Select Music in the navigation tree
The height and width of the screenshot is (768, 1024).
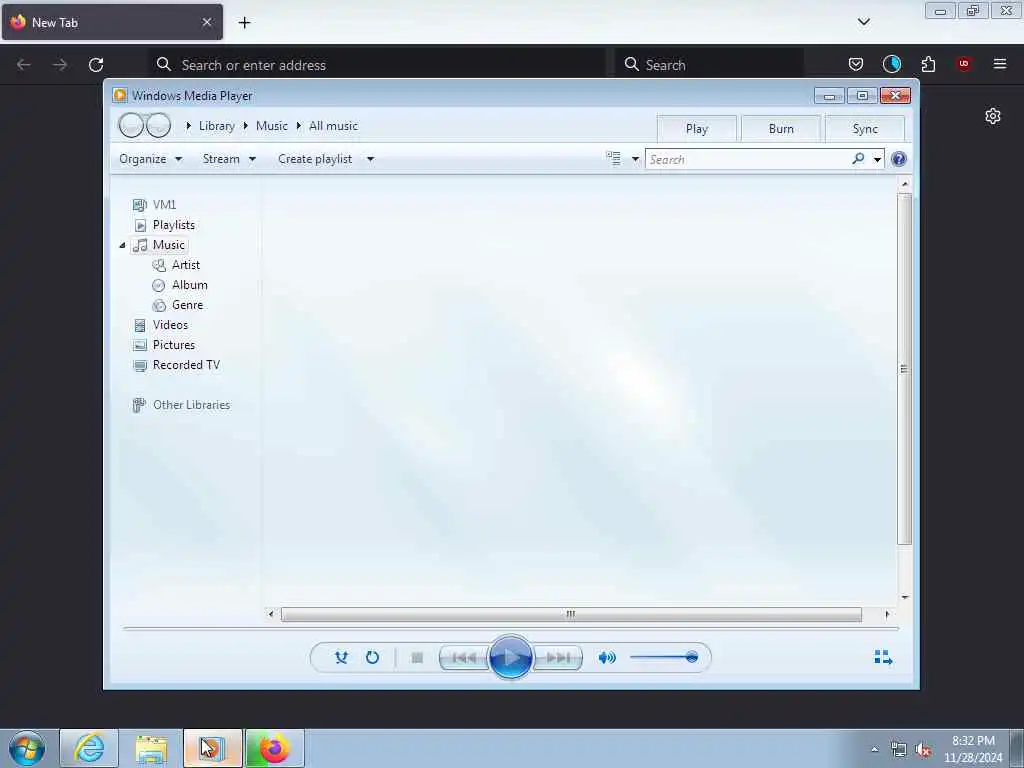[x=159, y=245]
